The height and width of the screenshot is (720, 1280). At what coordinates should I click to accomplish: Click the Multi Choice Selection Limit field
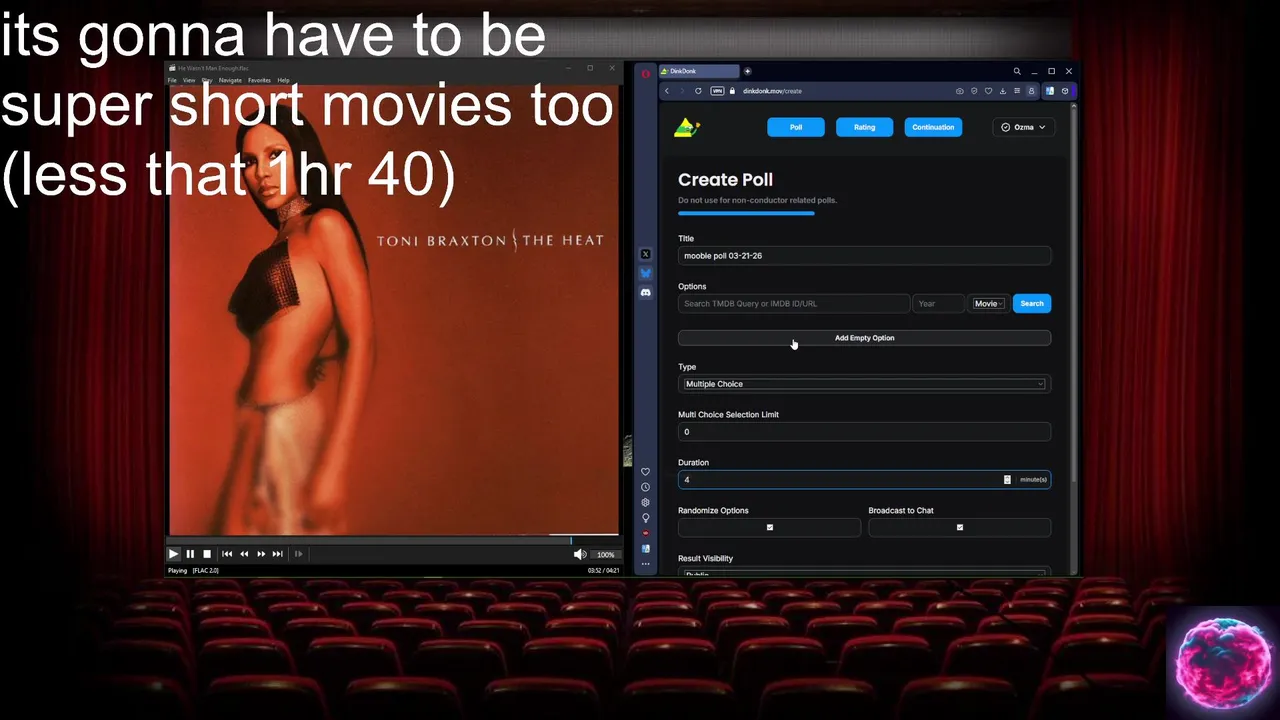coord(864,432)
